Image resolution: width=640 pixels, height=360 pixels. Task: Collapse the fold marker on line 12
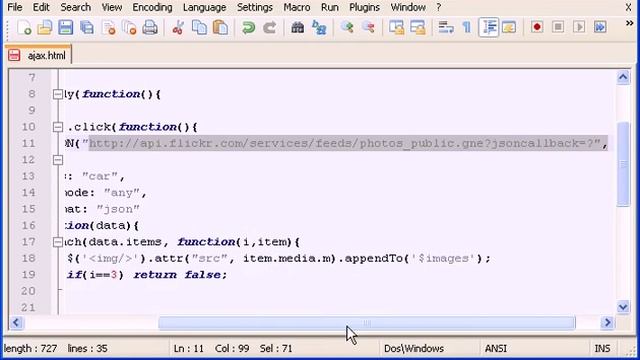[58, 160]
